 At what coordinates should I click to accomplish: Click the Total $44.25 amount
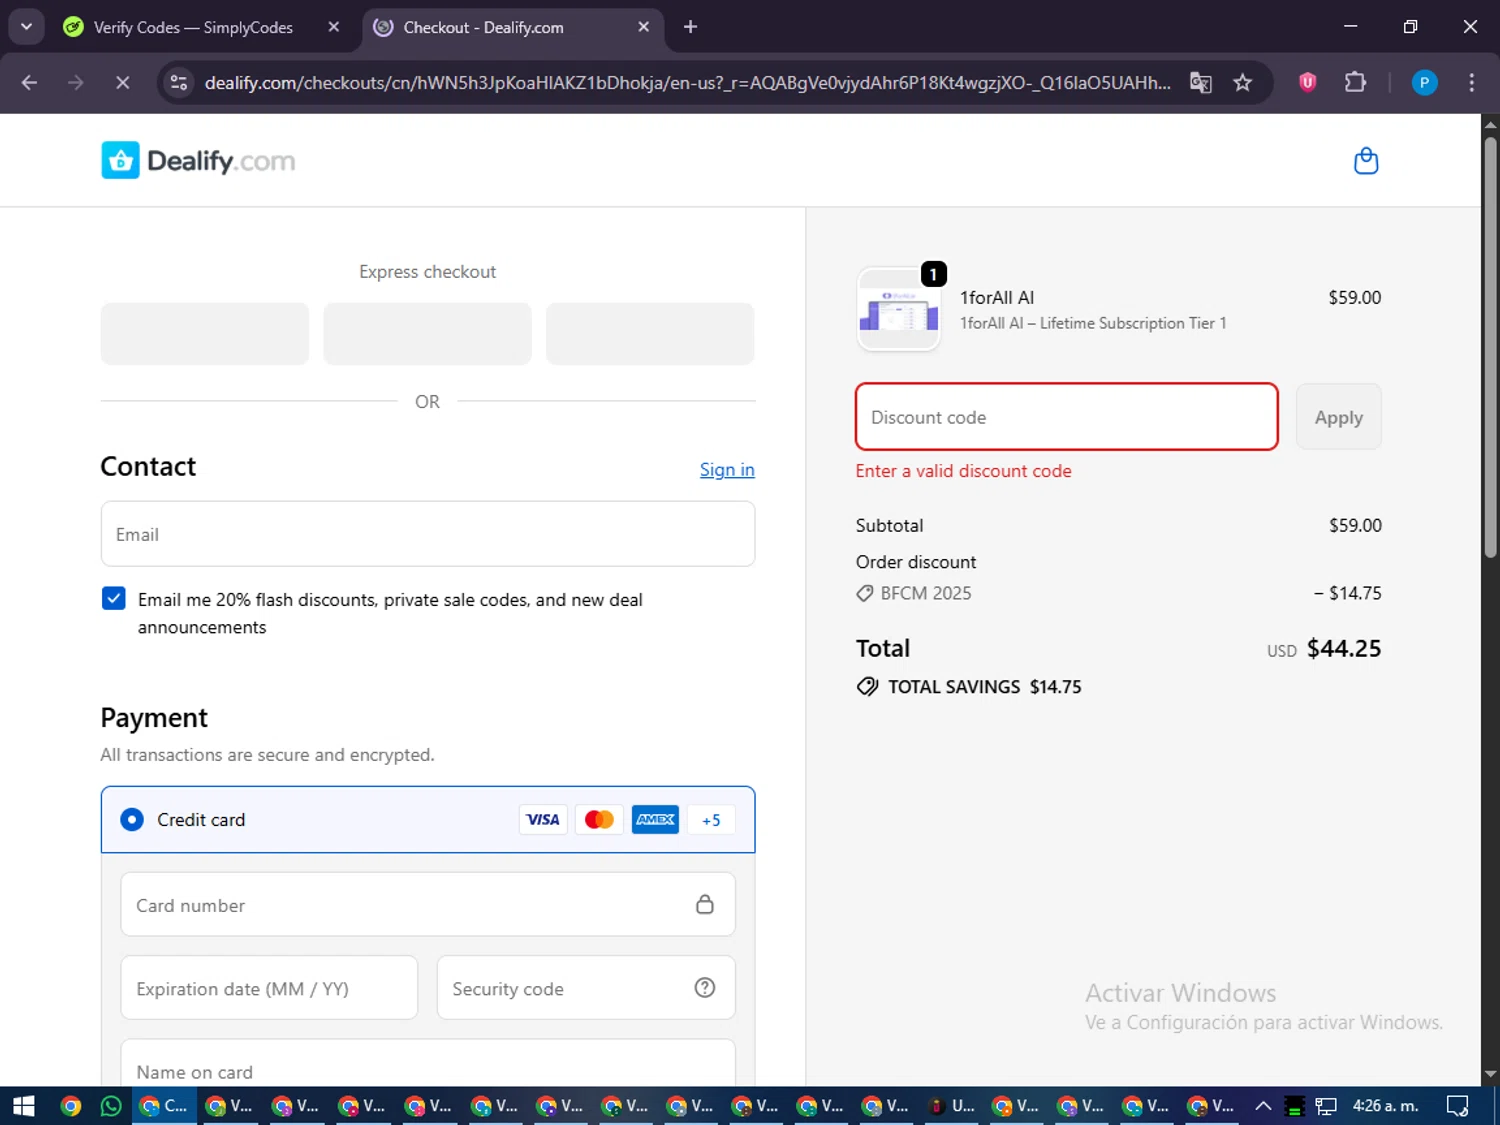(x=1343, y=649)
